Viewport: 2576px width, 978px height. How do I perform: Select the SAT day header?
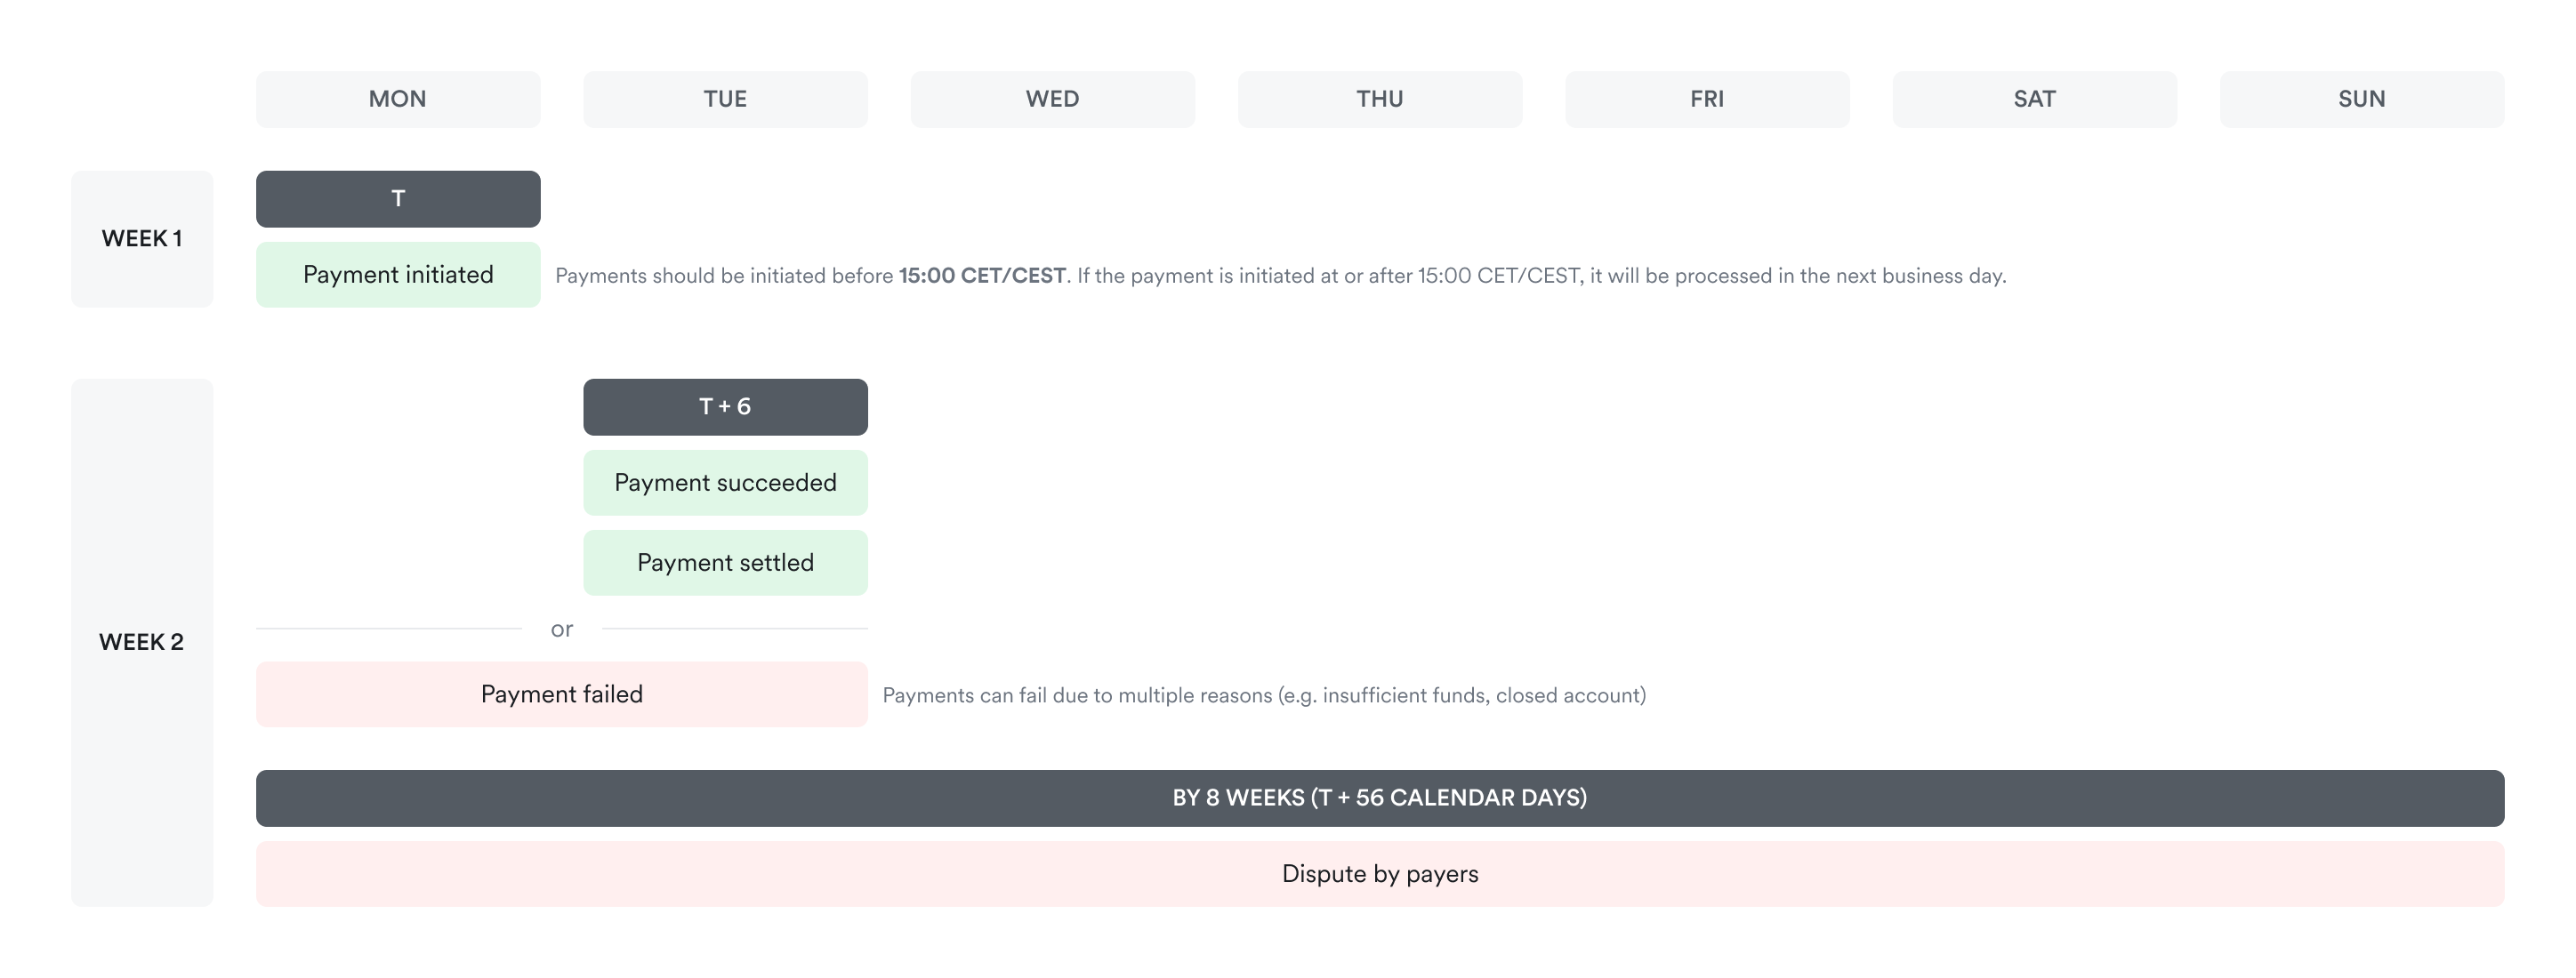point(2034,99)
